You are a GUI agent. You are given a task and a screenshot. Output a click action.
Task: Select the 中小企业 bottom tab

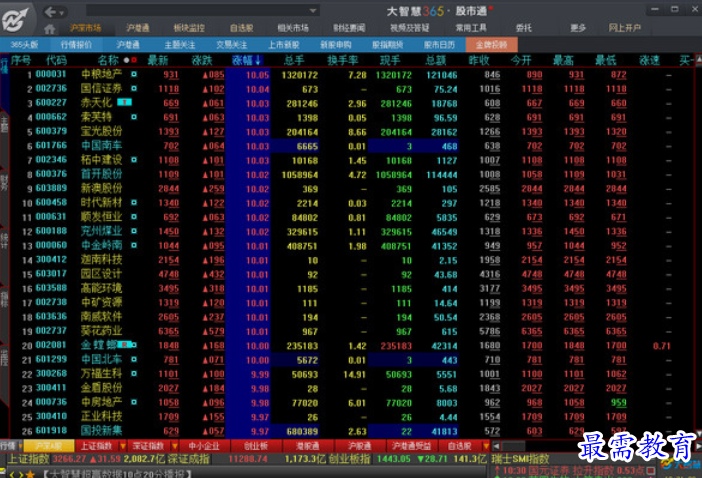tap(205, 446)
